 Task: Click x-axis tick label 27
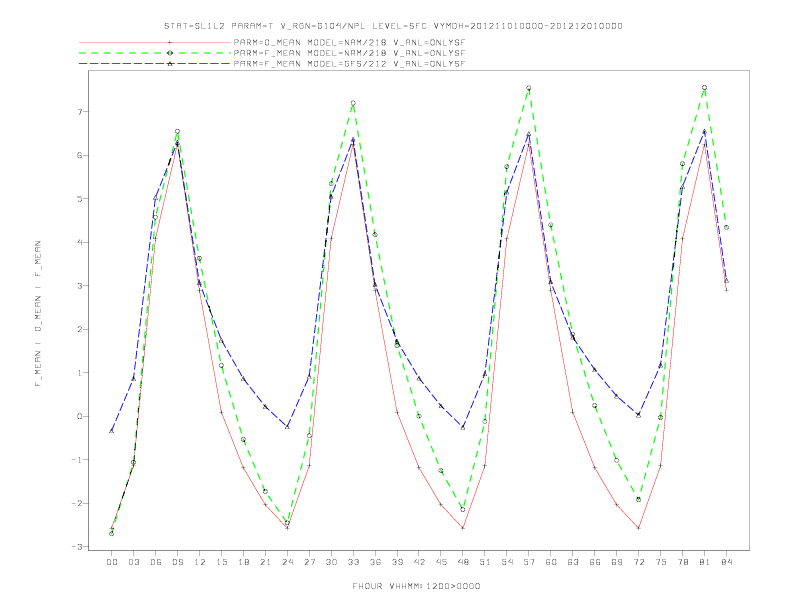click(x=310, y=562)
